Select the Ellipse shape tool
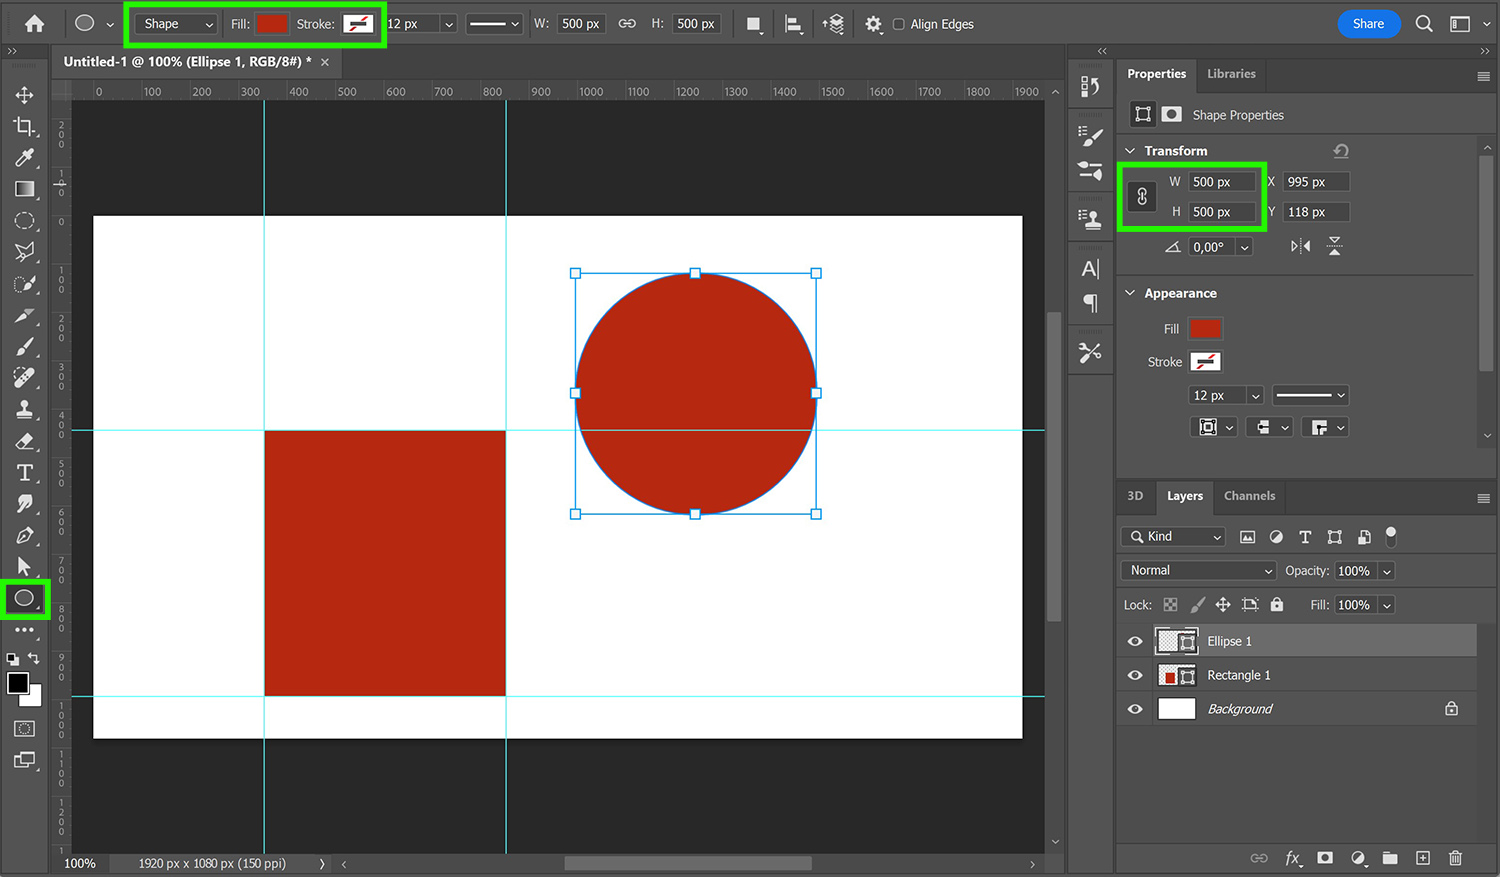 (x=24, y=599)
